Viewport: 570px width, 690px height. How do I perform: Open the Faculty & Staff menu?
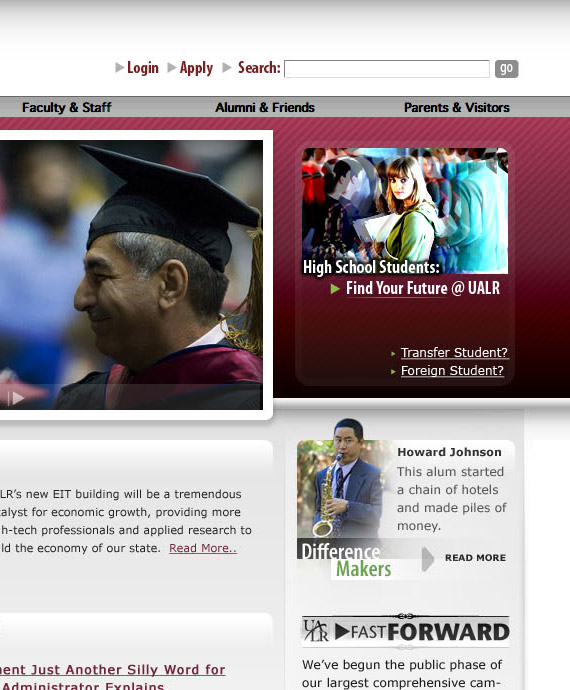pos(67,107)
